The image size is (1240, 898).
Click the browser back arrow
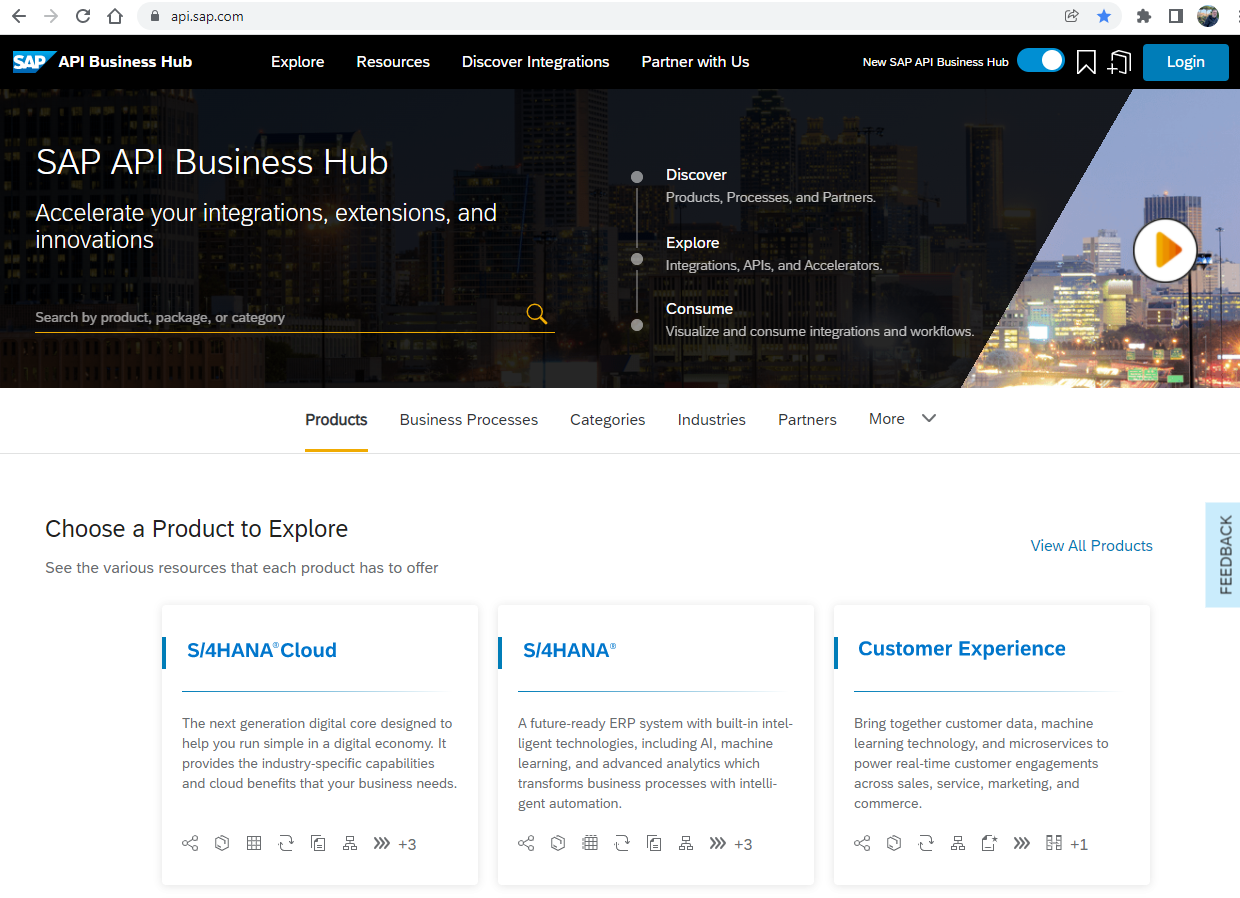point(19,16)
